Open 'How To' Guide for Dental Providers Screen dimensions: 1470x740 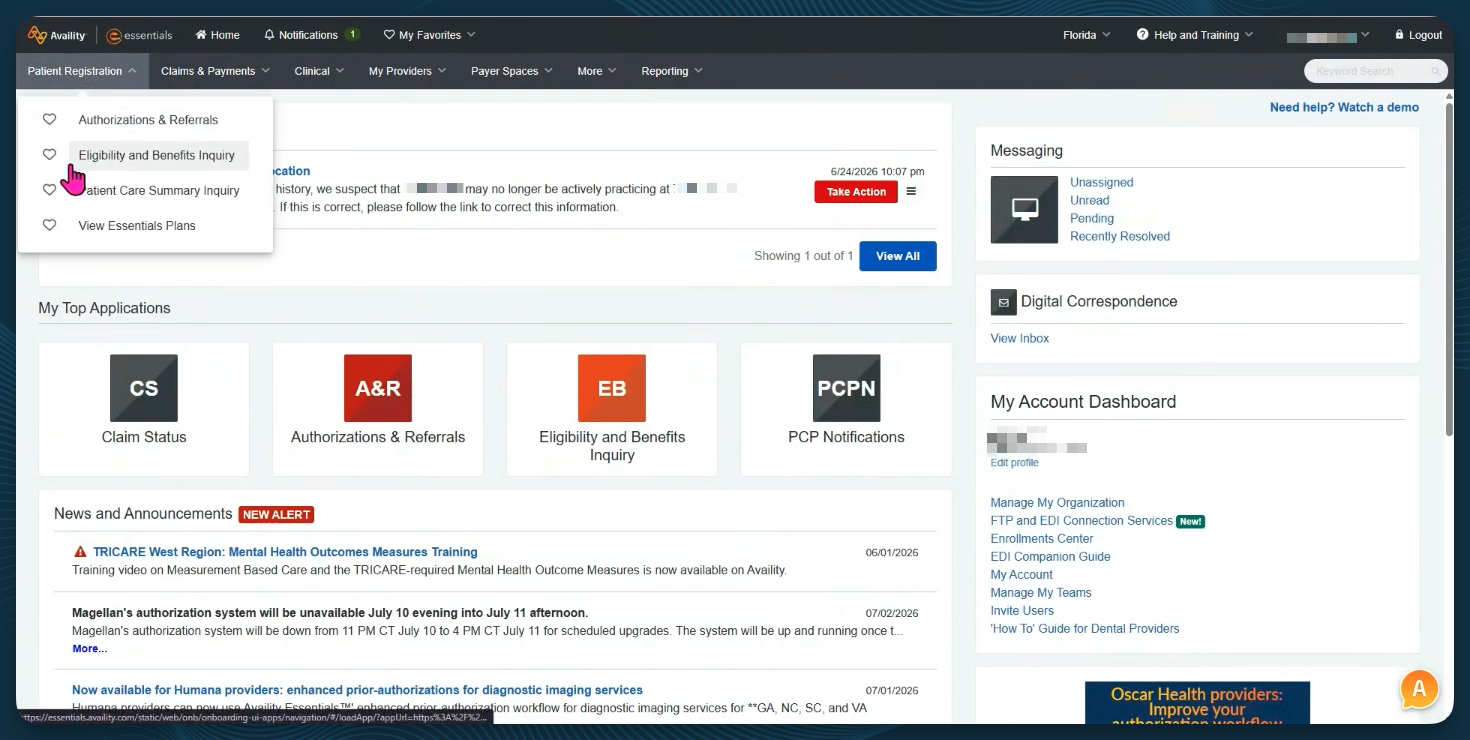pyautogui.click(x=1085, y=629)
